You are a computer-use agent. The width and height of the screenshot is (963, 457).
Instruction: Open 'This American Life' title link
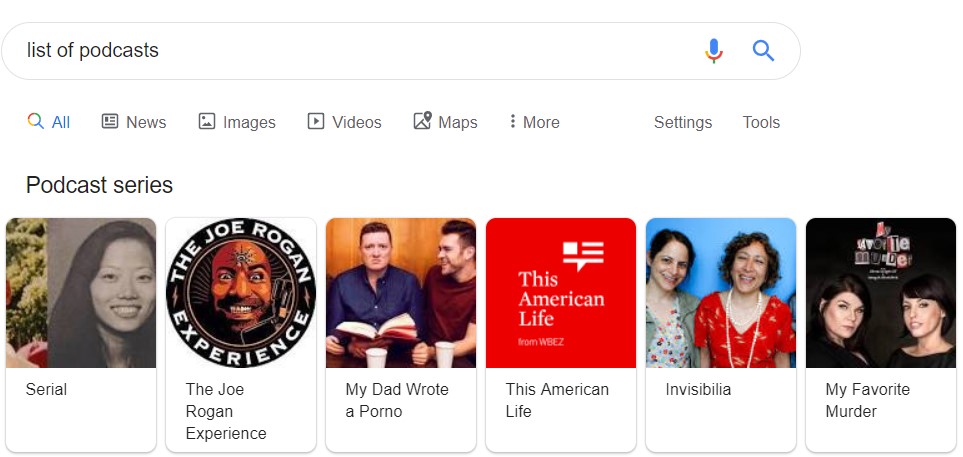point(557,400)
